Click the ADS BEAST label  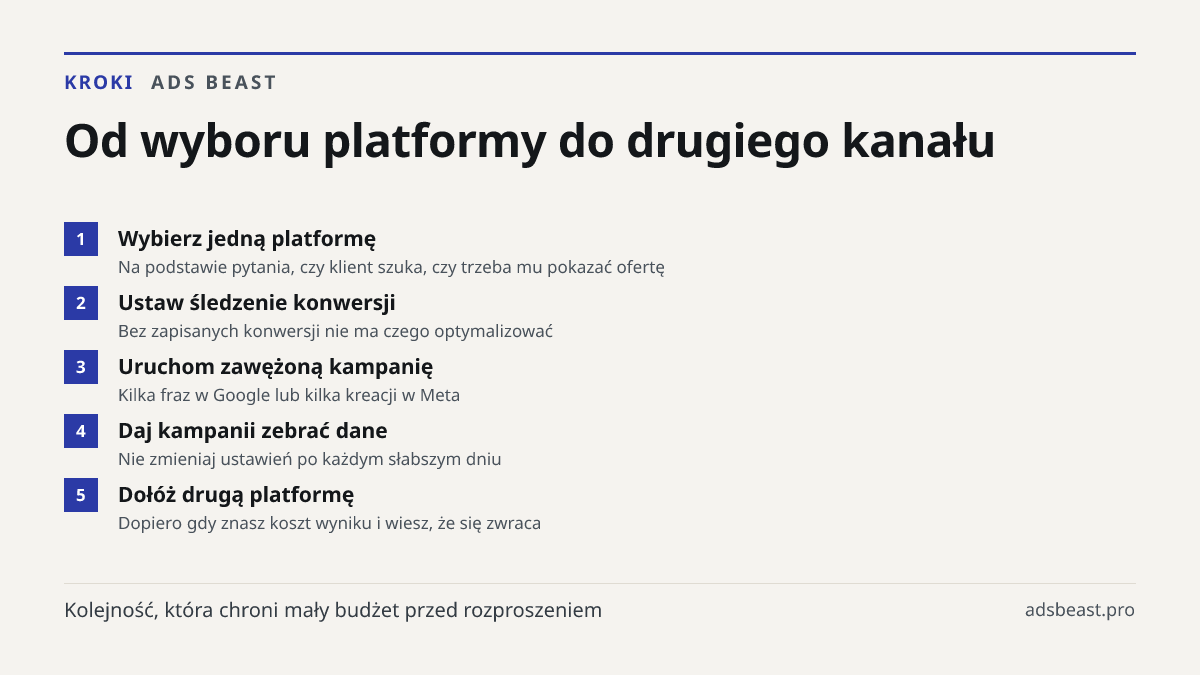click(214, 83)
